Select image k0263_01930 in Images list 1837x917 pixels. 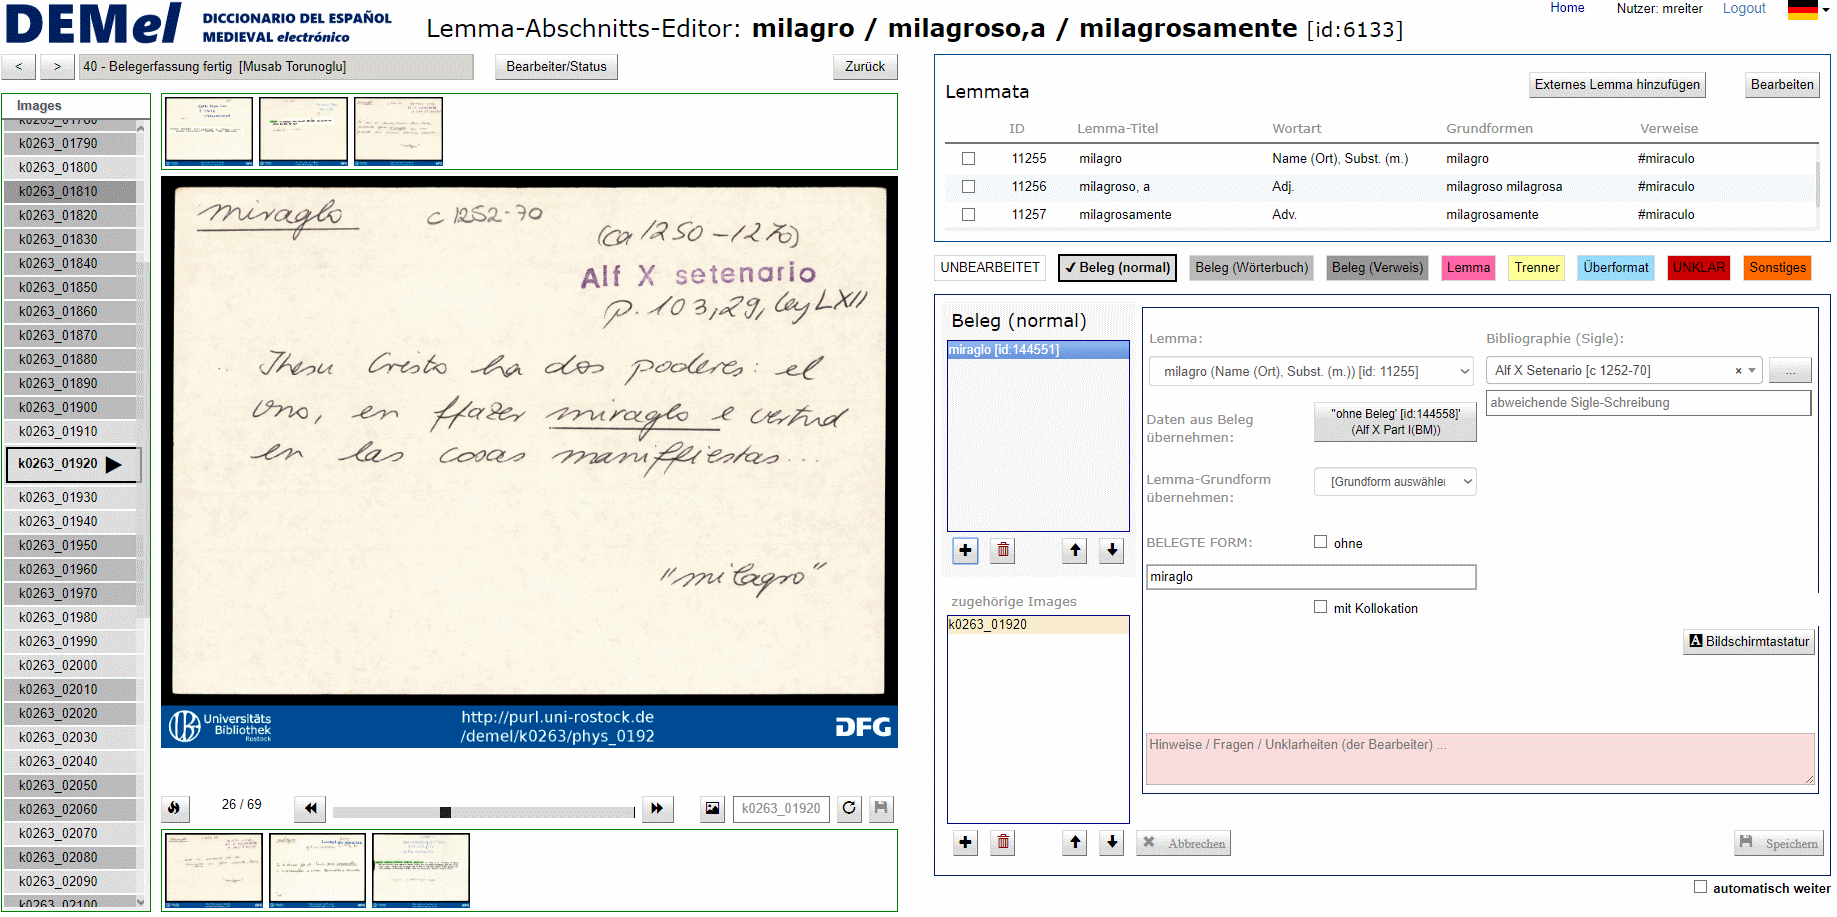click(69, 497)
